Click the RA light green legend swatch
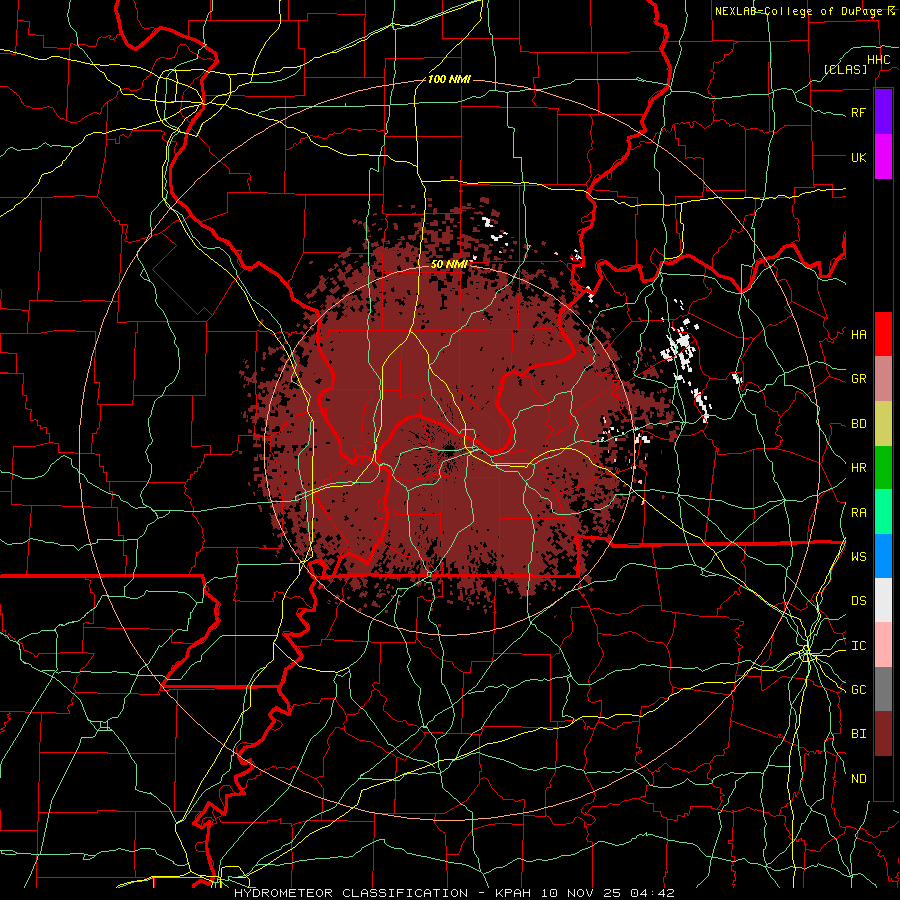The width and height of the screenshot is (900, 900). 883,512
